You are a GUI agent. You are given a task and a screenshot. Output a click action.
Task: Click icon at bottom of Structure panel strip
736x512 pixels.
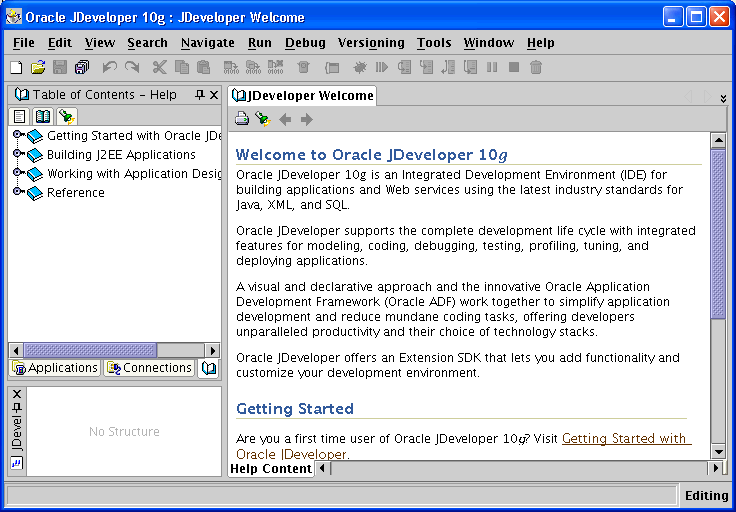[x=16, y=464]
